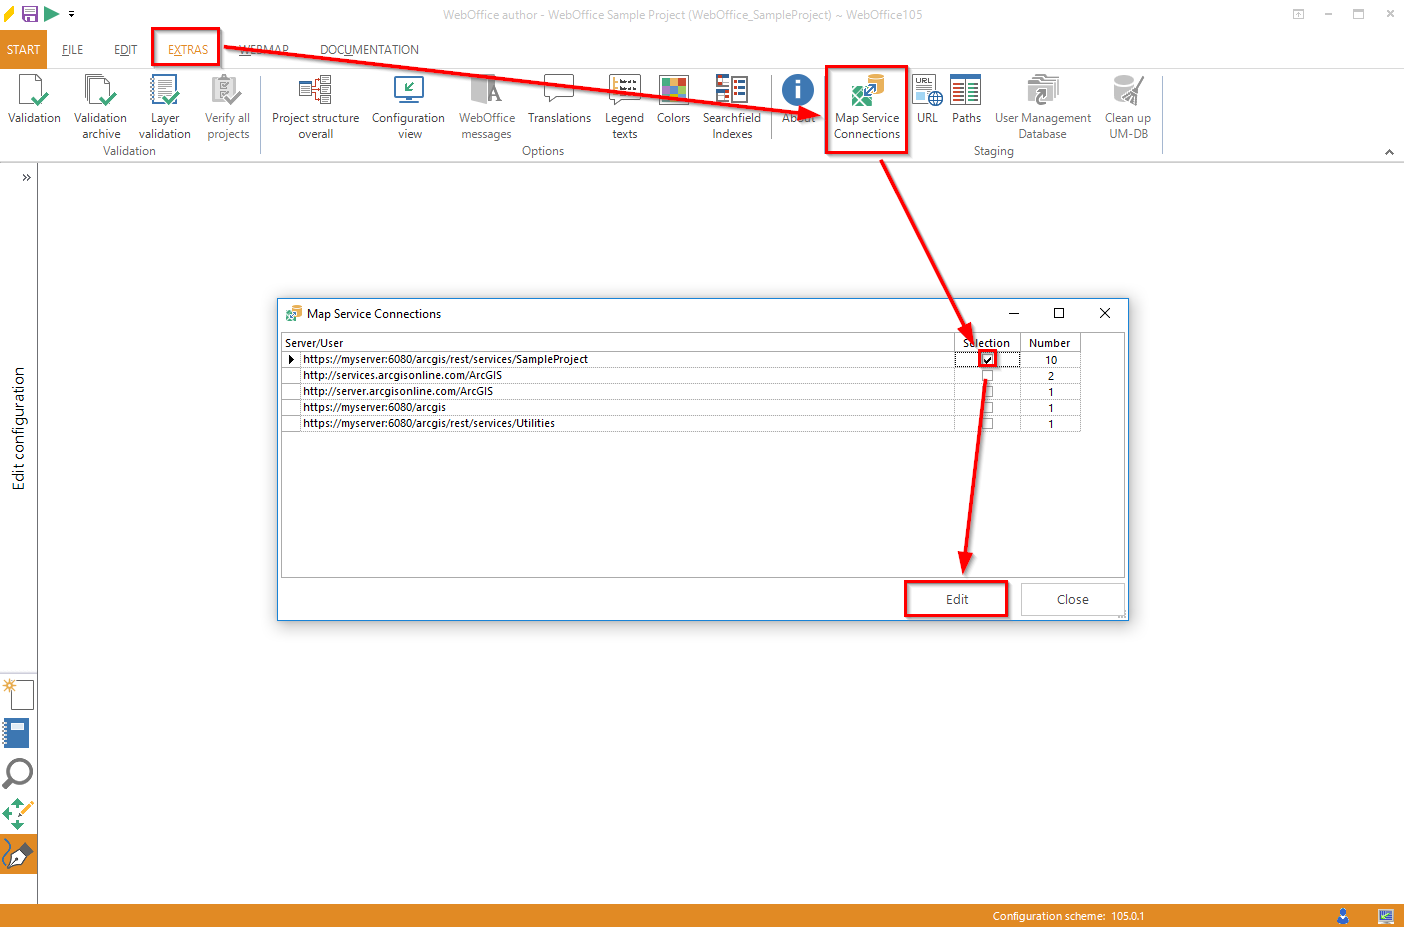The image size is (1404, 927).
Task: Open the EDIT tab
Action: pyautogui.click(x=125, y=49)
